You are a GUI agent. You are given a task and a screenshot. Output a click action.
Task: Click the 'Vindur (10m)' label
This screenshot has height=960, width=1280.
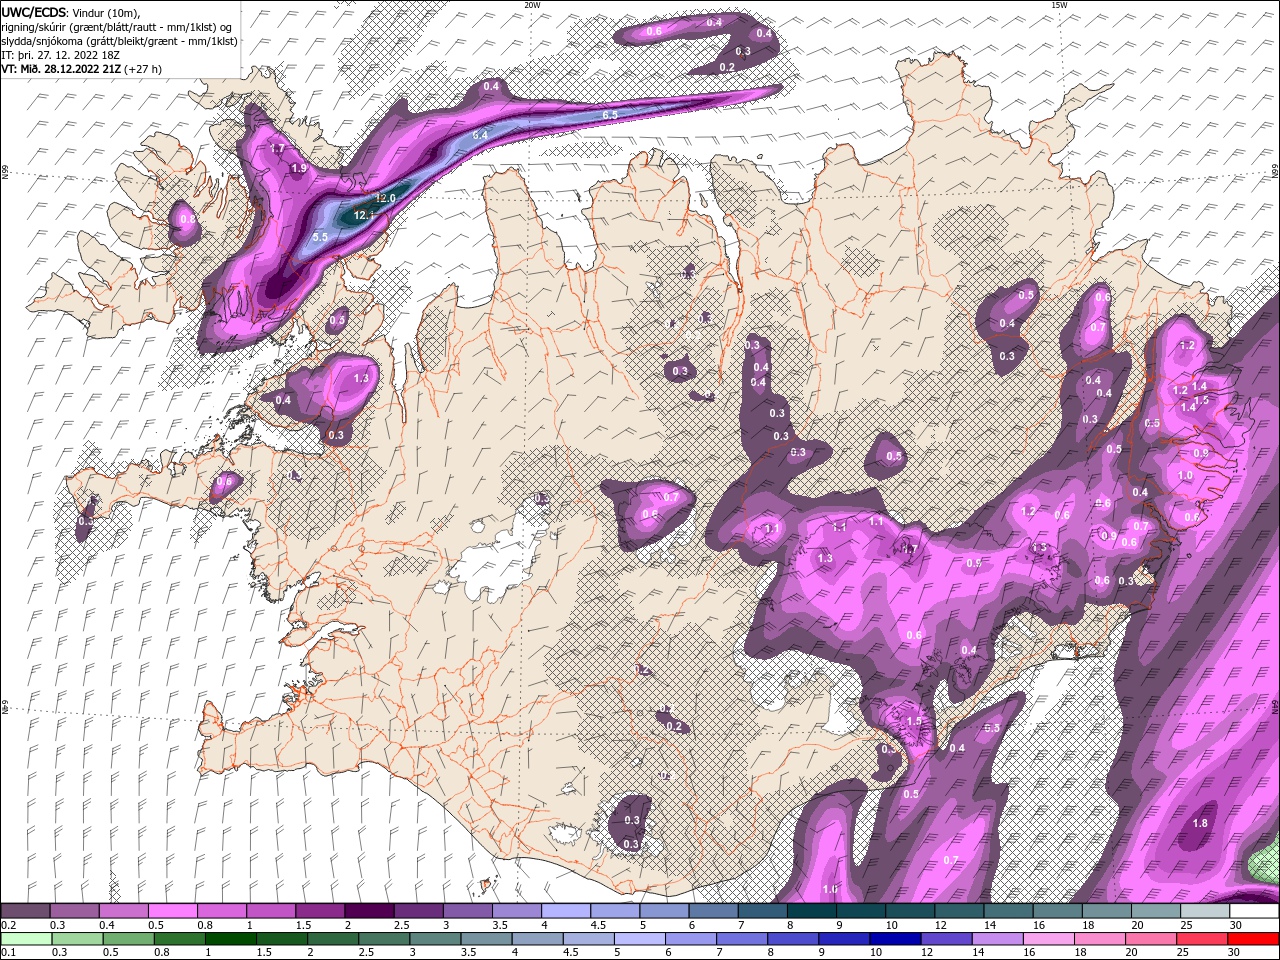coord(107,12)
